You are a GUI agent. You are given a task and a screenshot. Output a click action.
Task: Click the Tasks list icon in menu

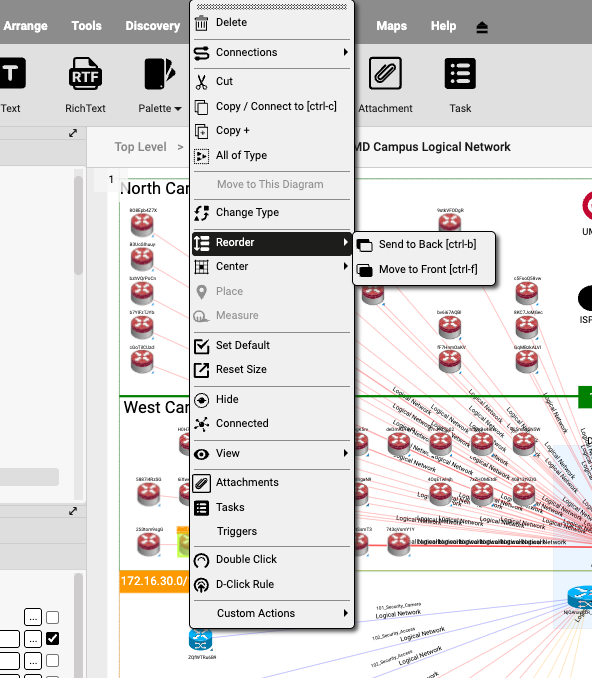coord(201,508)
